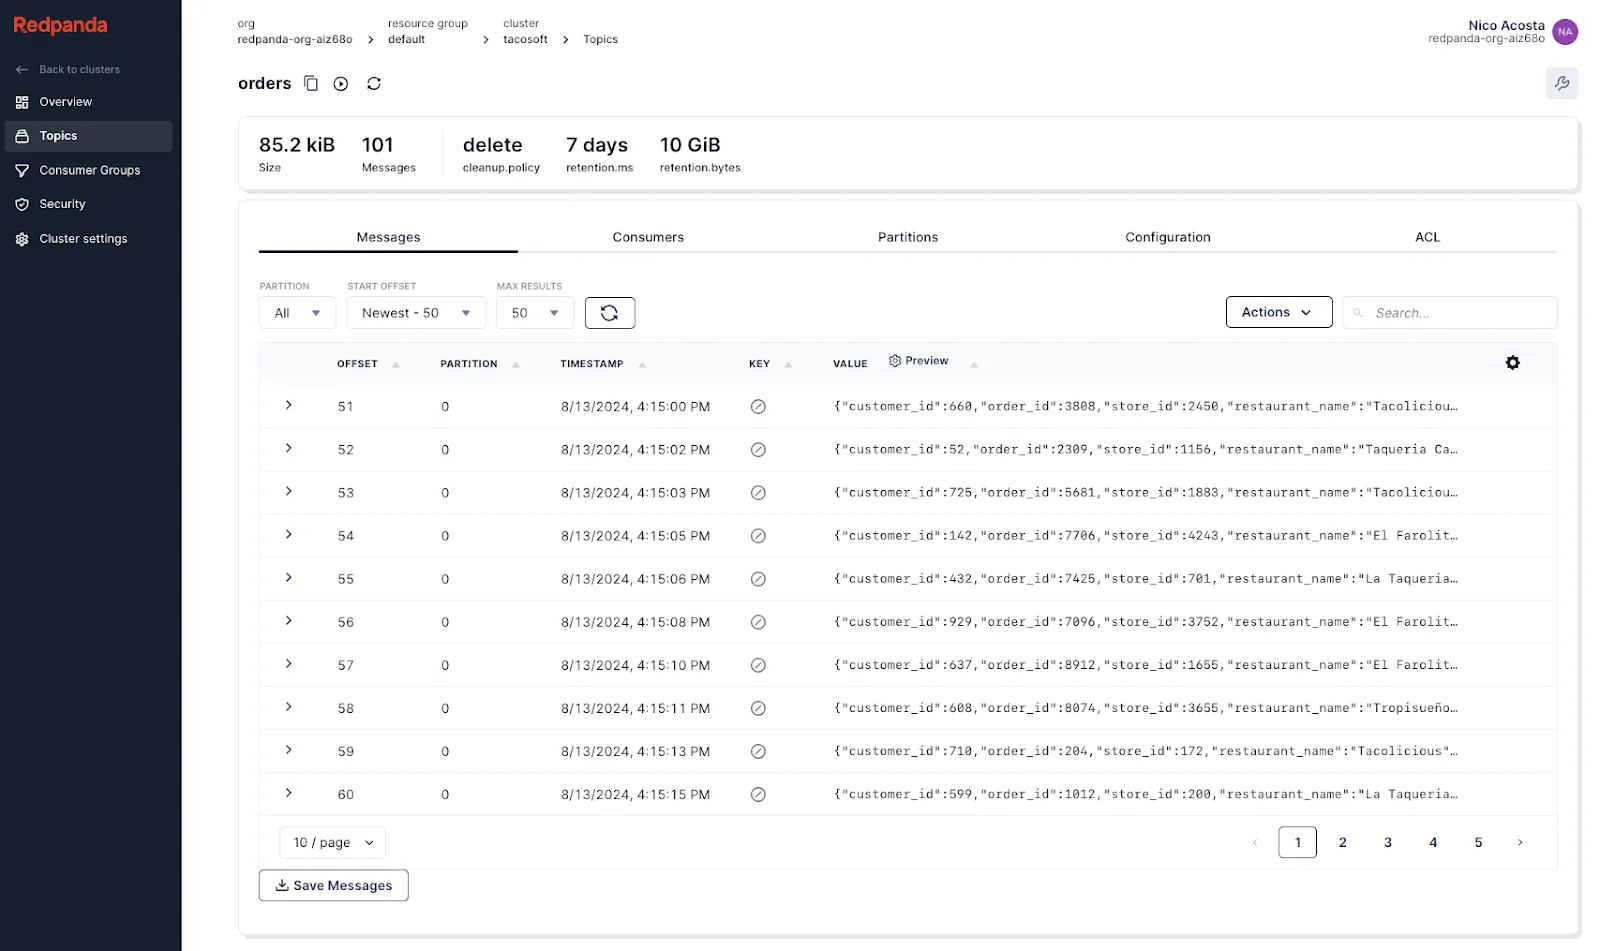Image resolution: width=1600 pixels, height=951 pixels.
Task: Click the Preview gear icon in Value header
Action: tap(895, 361)
